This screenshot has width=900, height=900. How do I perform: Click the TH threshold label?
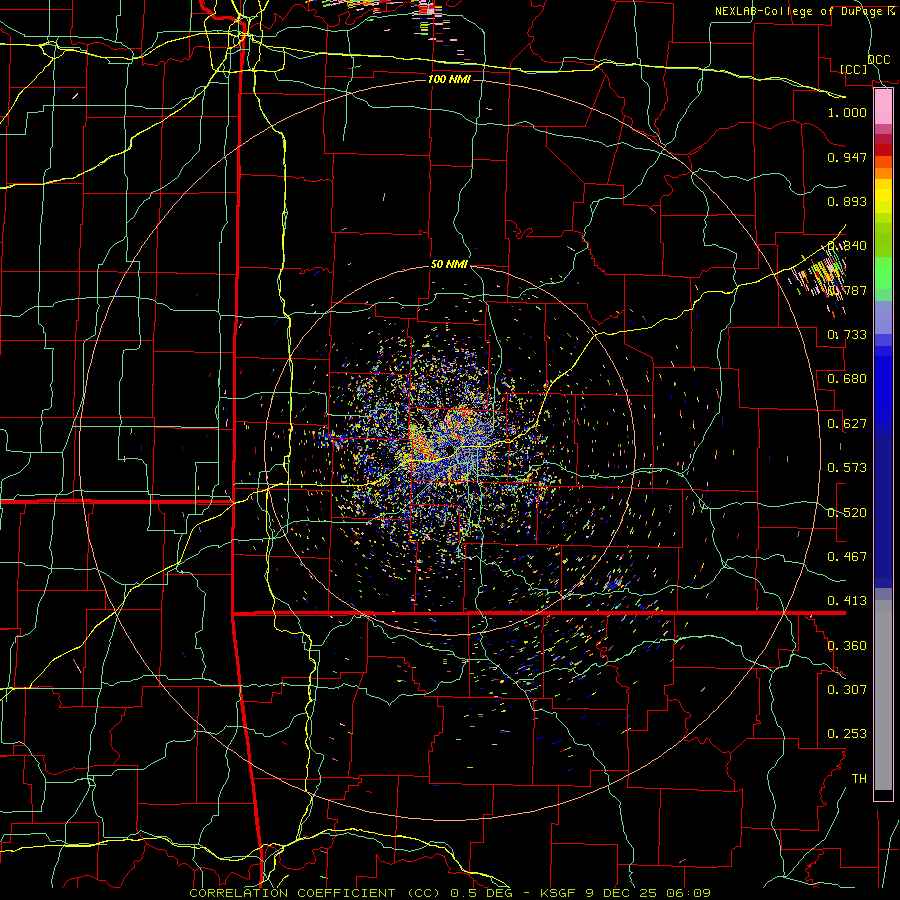859,779
